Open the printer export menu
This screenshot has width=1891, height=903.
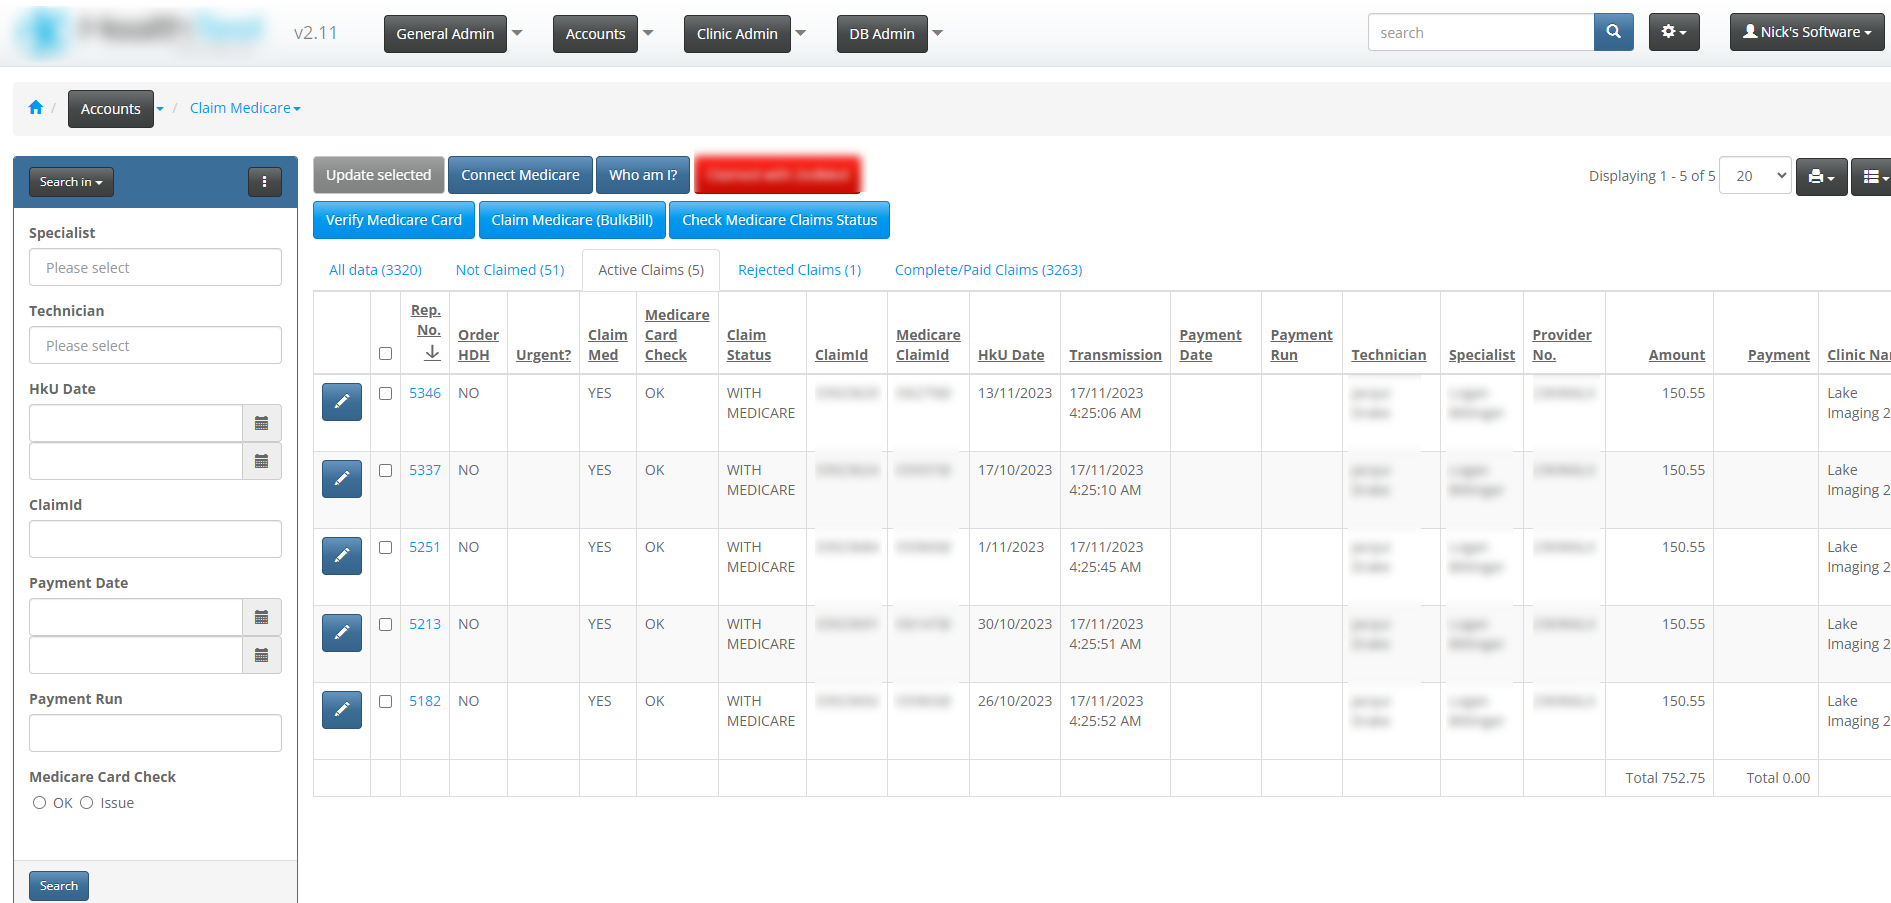pos(1820,177)
